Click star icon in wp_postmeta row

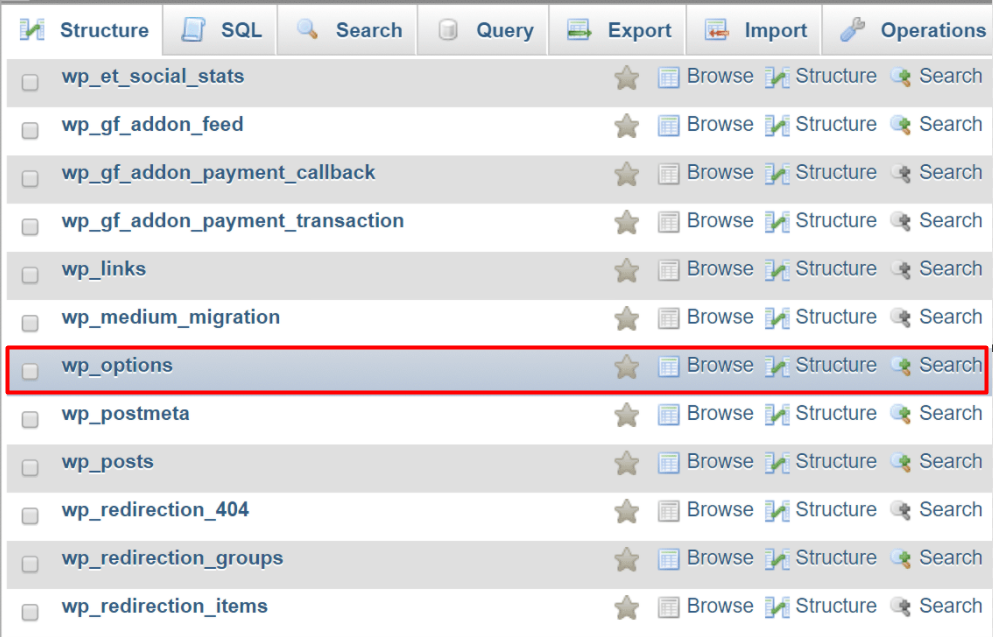click(x=626, y=415)
